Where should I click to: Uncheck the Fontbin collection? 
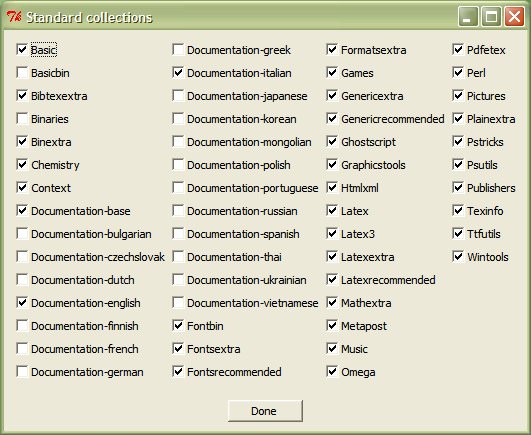pyautogui.click(x=178, y=326)
